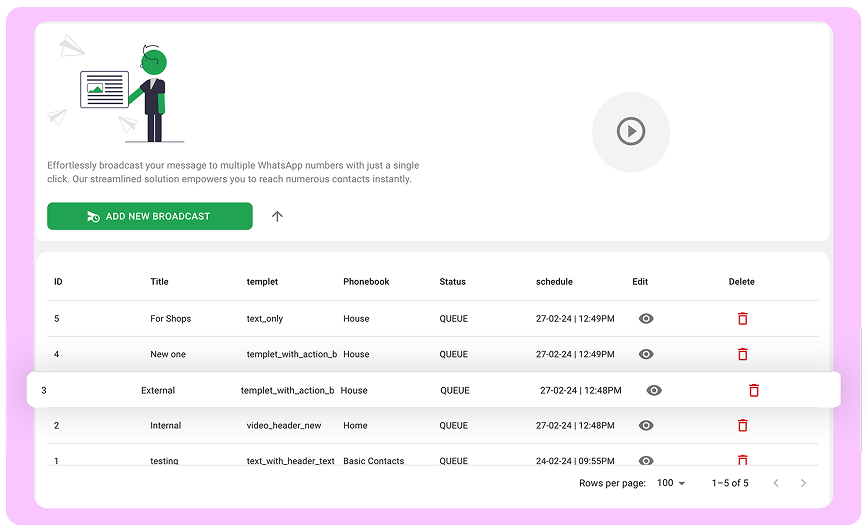
Task: Delete the 'testing' broadcast row
Action: [742, 460]
